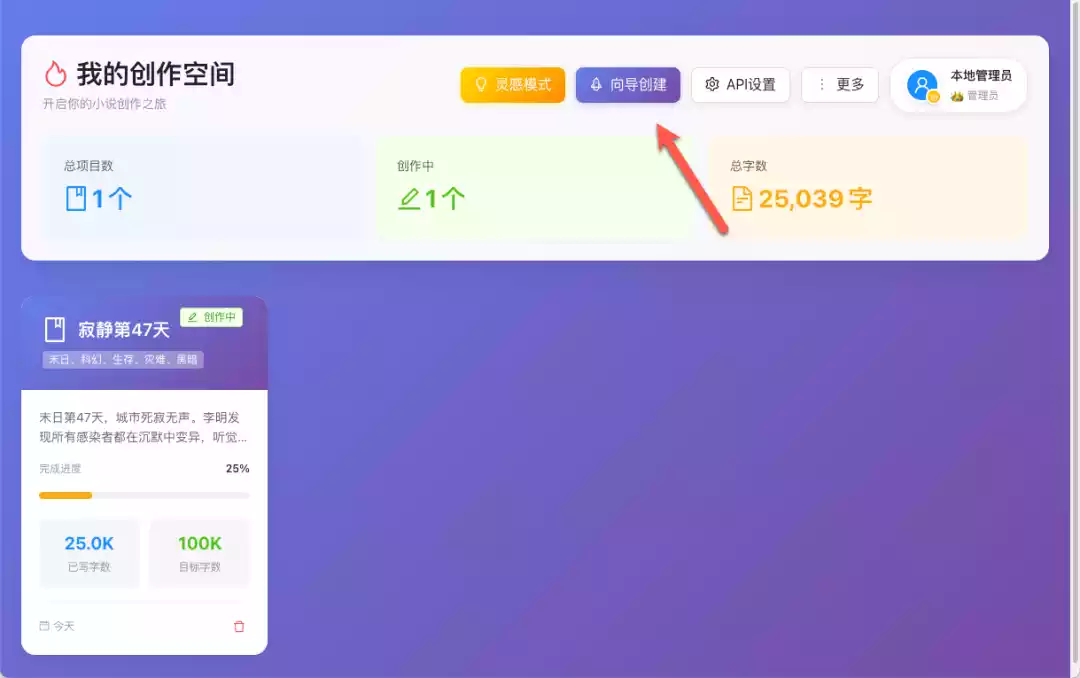Click the 25.0K 已写字数 box

[90, 553]
